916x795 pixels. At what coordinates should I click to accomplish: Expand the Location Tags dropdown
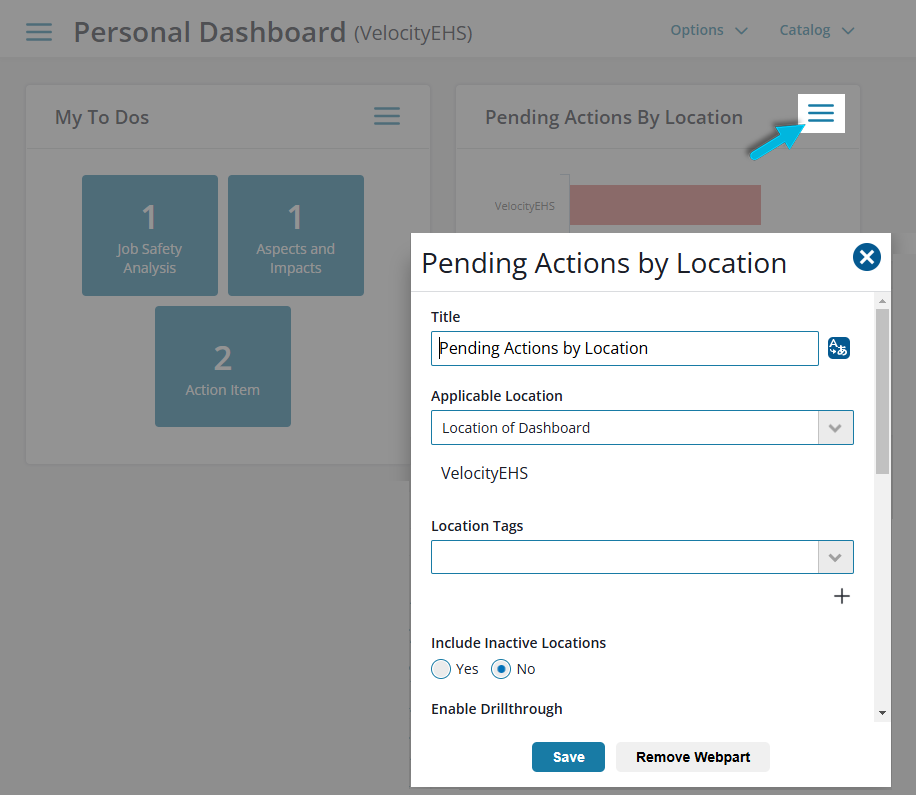pos(835,557)
